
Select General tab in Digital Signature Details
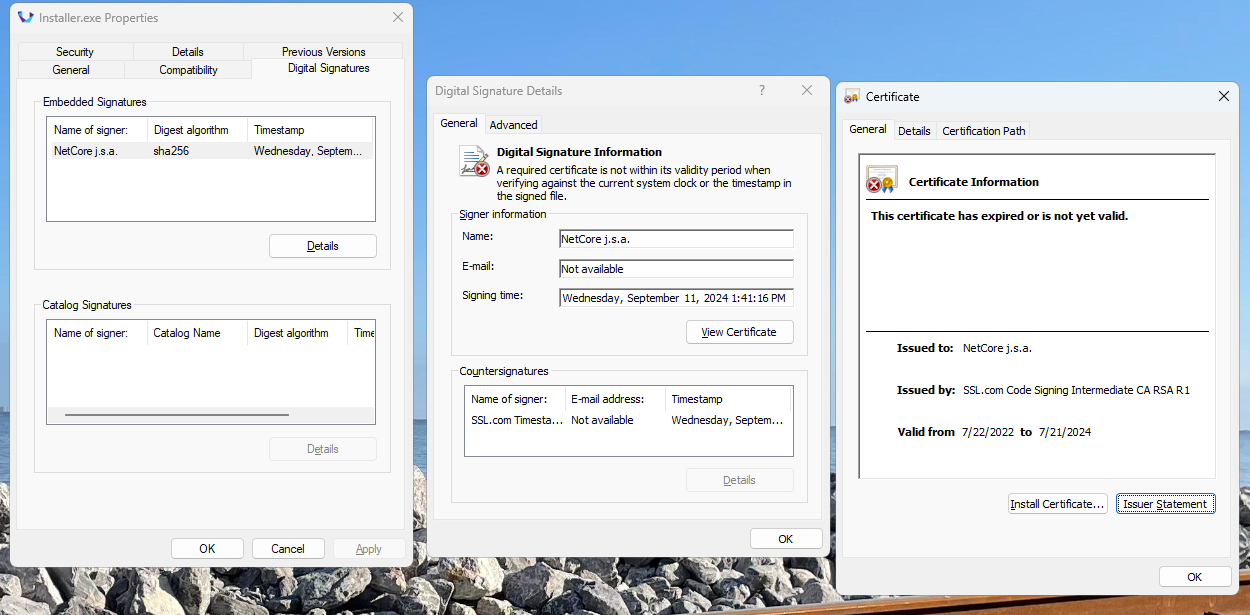click(459, 123)
